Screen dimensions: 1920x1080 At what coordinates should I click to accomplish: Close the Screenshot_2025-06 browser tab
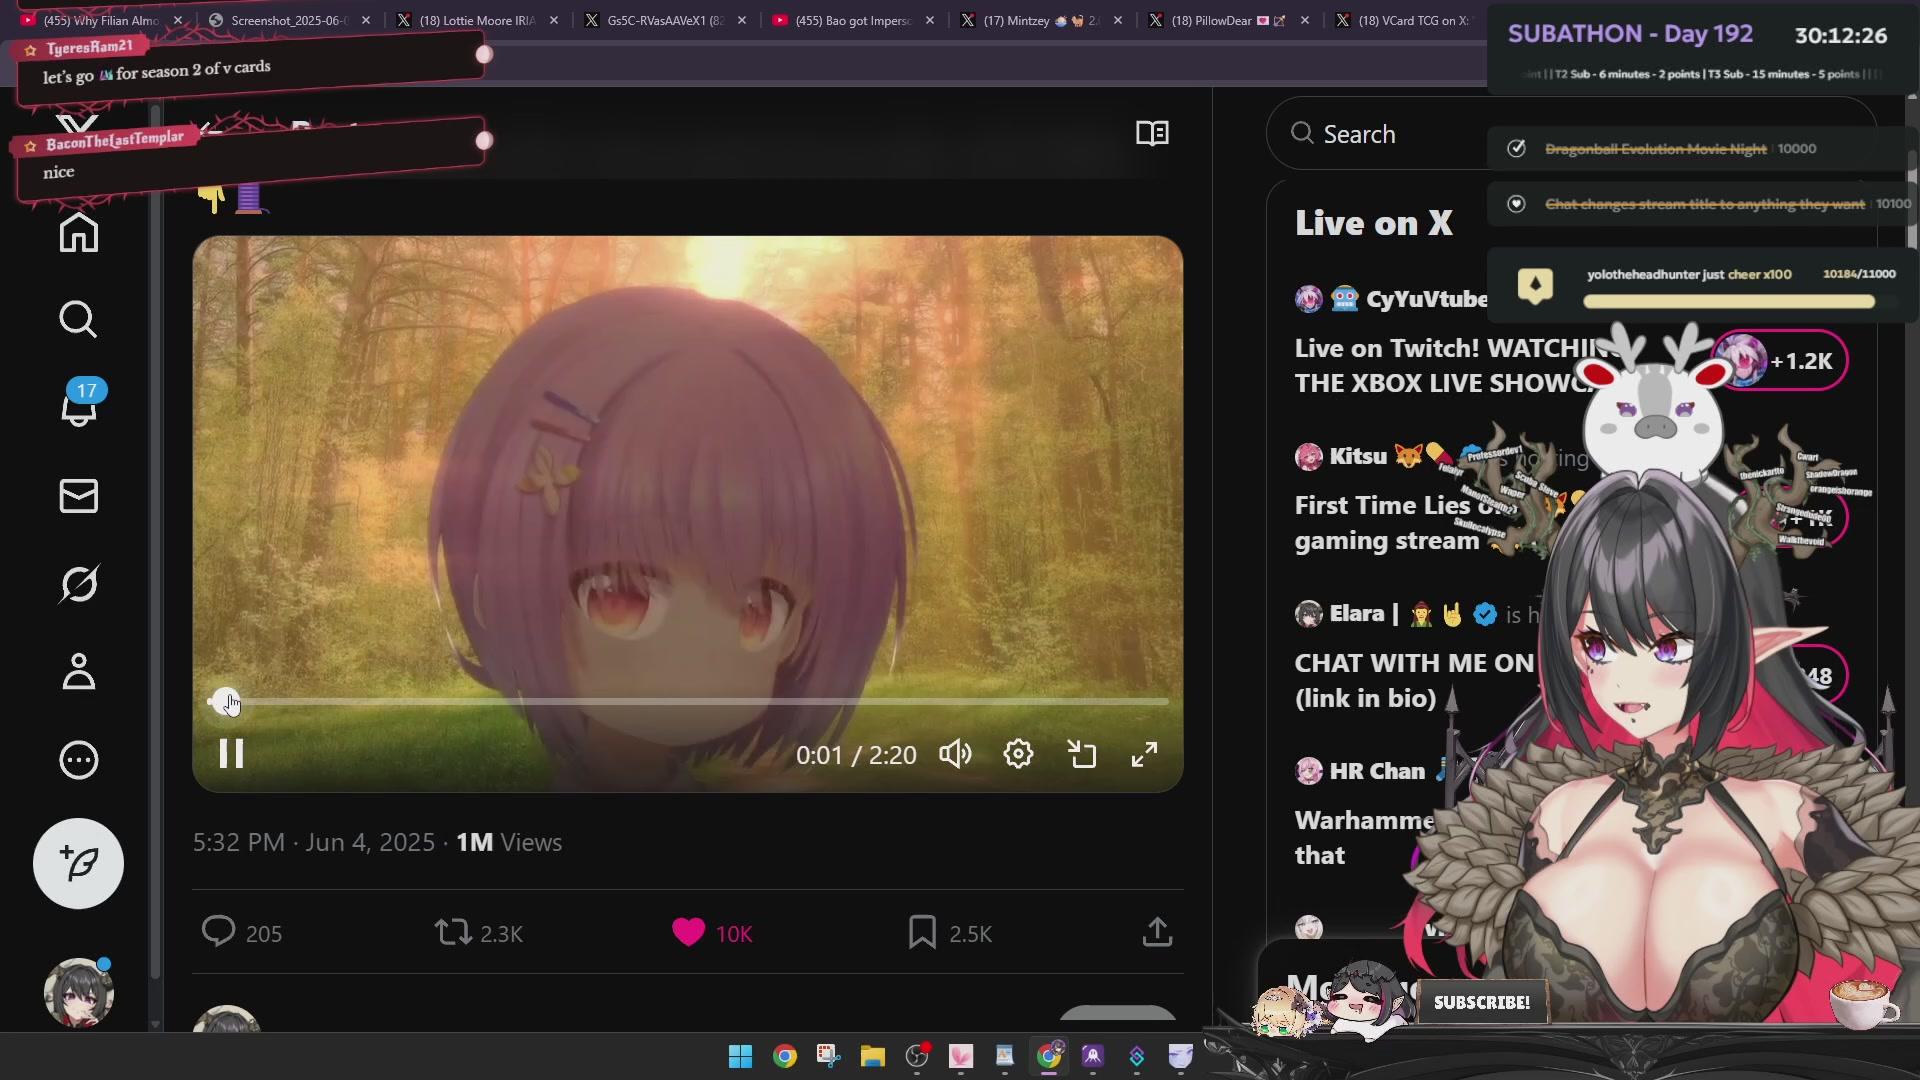coord(366,20)
